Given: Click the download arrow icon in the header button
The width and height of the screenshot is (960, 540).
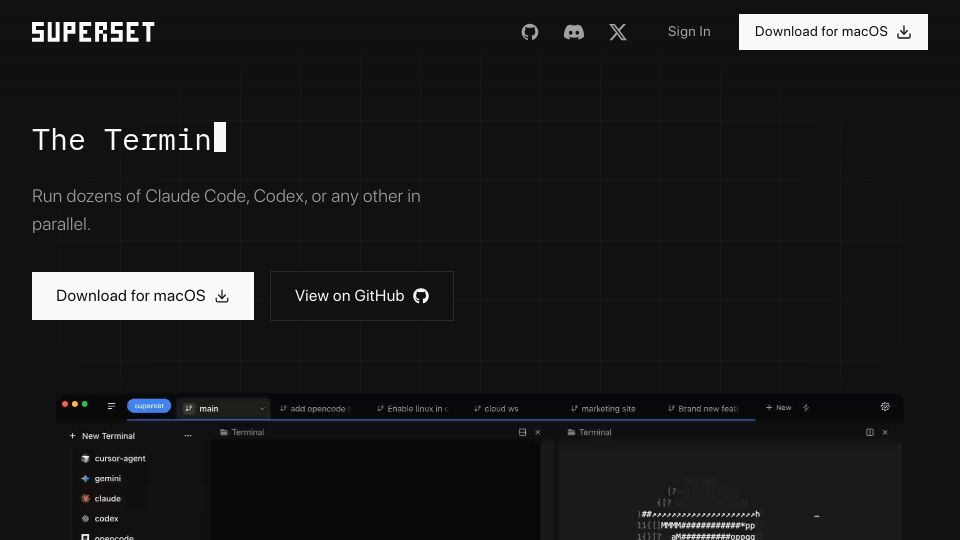Looking at the screenshot, I should (x=904, y=32).
